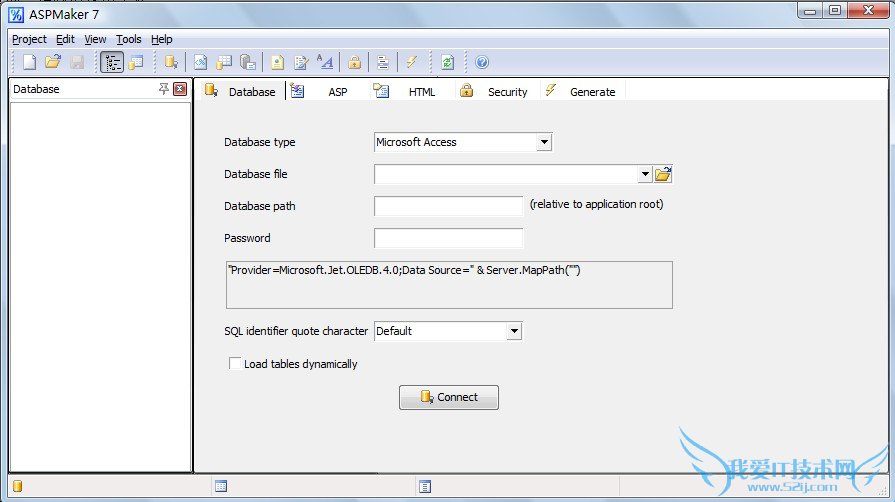Open the View menu

tap(95, 39)
